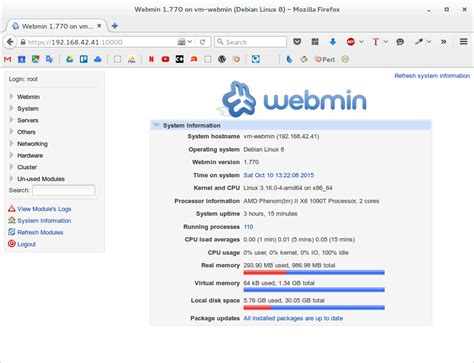The image size is (474, 363).
Task: Open the address bar history dropdown
Action: (x=190, y=42)
